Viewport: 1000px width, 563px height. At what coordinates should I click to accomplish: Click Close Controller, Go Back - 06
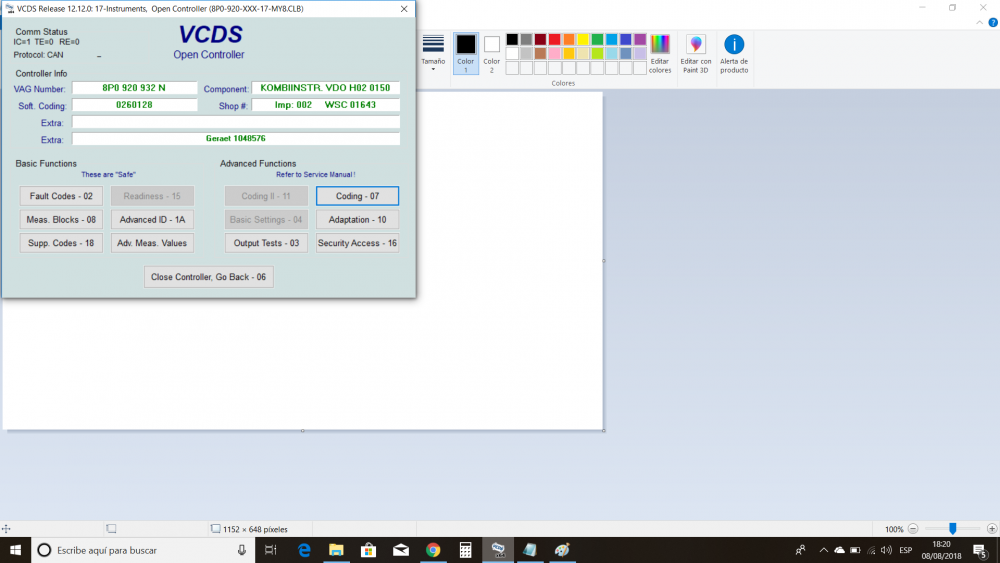[209, 277]
